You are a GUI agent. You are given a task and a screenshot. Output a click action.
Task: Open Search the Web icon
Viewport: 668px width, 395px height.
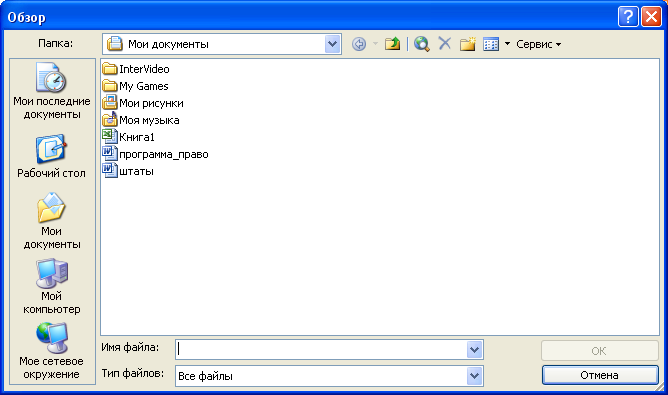422,44
